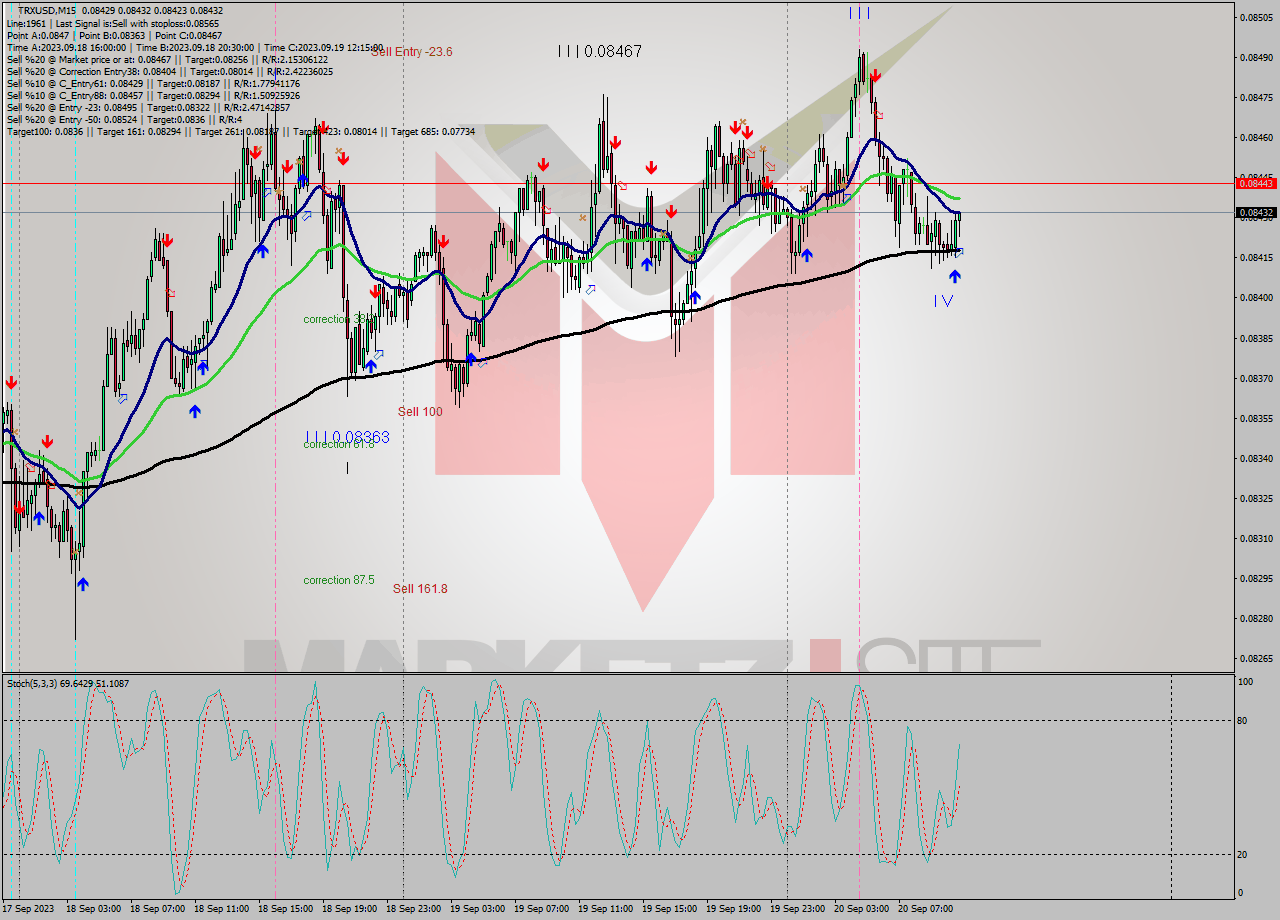Image resolution: width=1280 pixels, height=920 pixels.
Task: Click the stochastic 100 level label
Action: [x=1246, y=682]
